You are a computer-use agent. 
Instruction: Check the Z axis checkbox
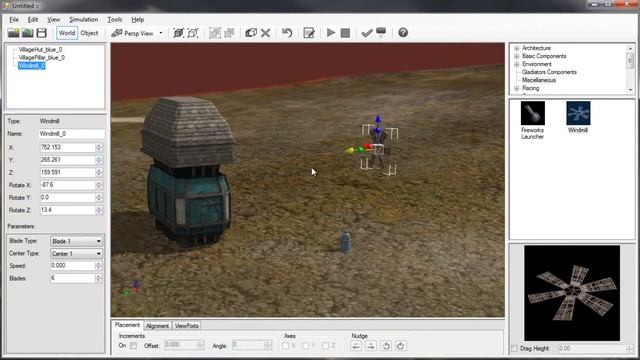coord(325,346)
